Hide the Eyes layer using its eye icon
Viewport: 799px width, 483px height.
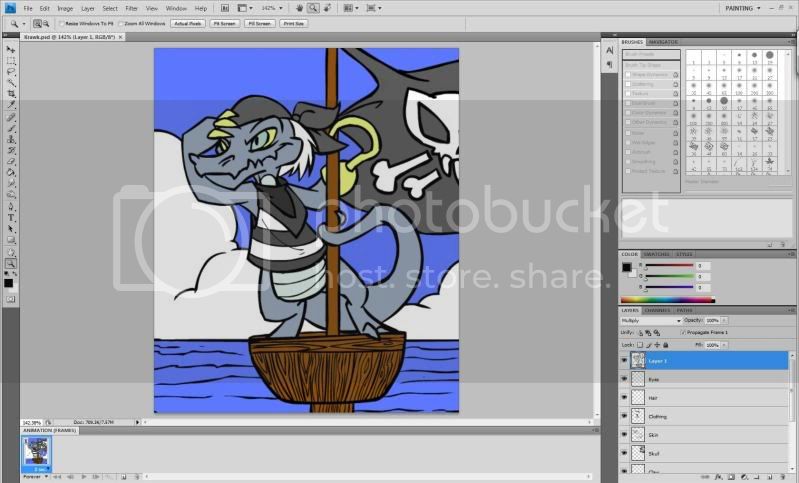(x=625, y=380)
